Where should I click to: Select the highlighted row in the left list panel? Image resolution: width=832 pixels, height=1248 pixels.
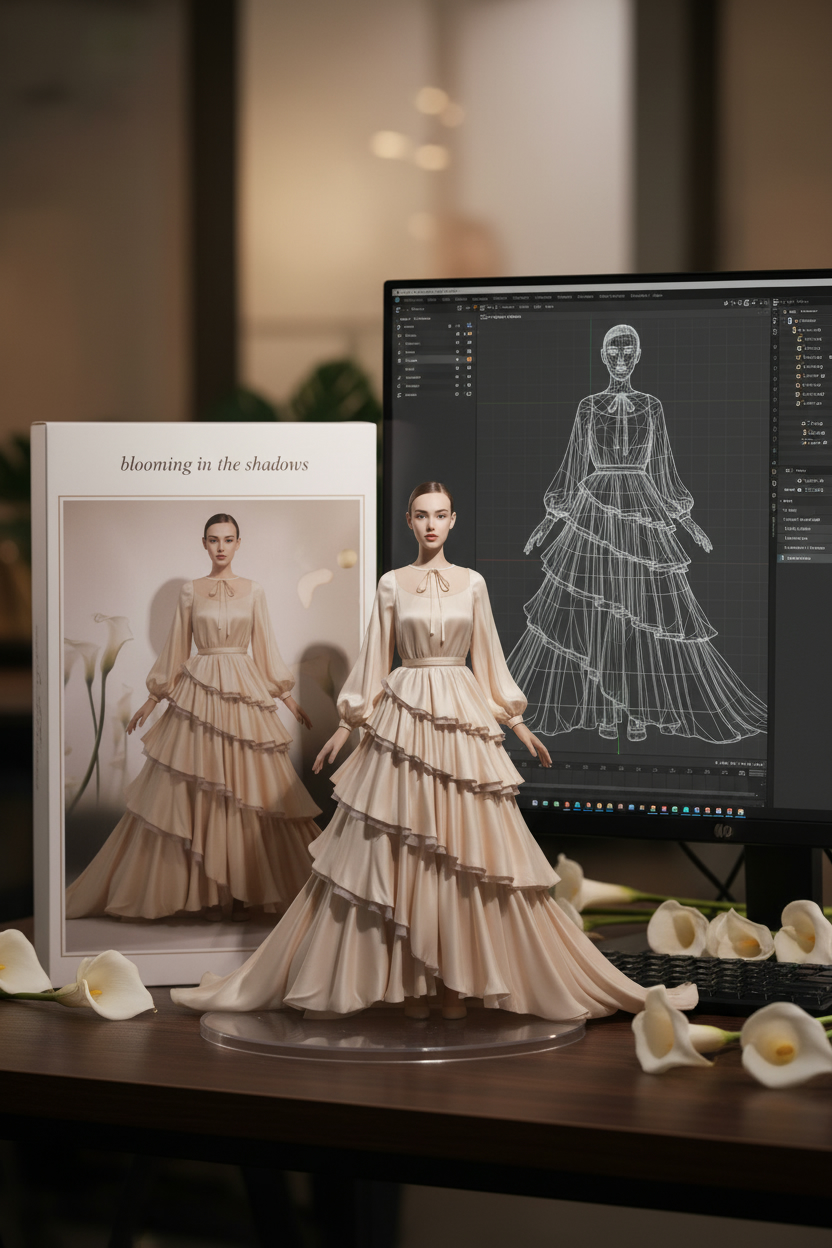click(434, 360)
